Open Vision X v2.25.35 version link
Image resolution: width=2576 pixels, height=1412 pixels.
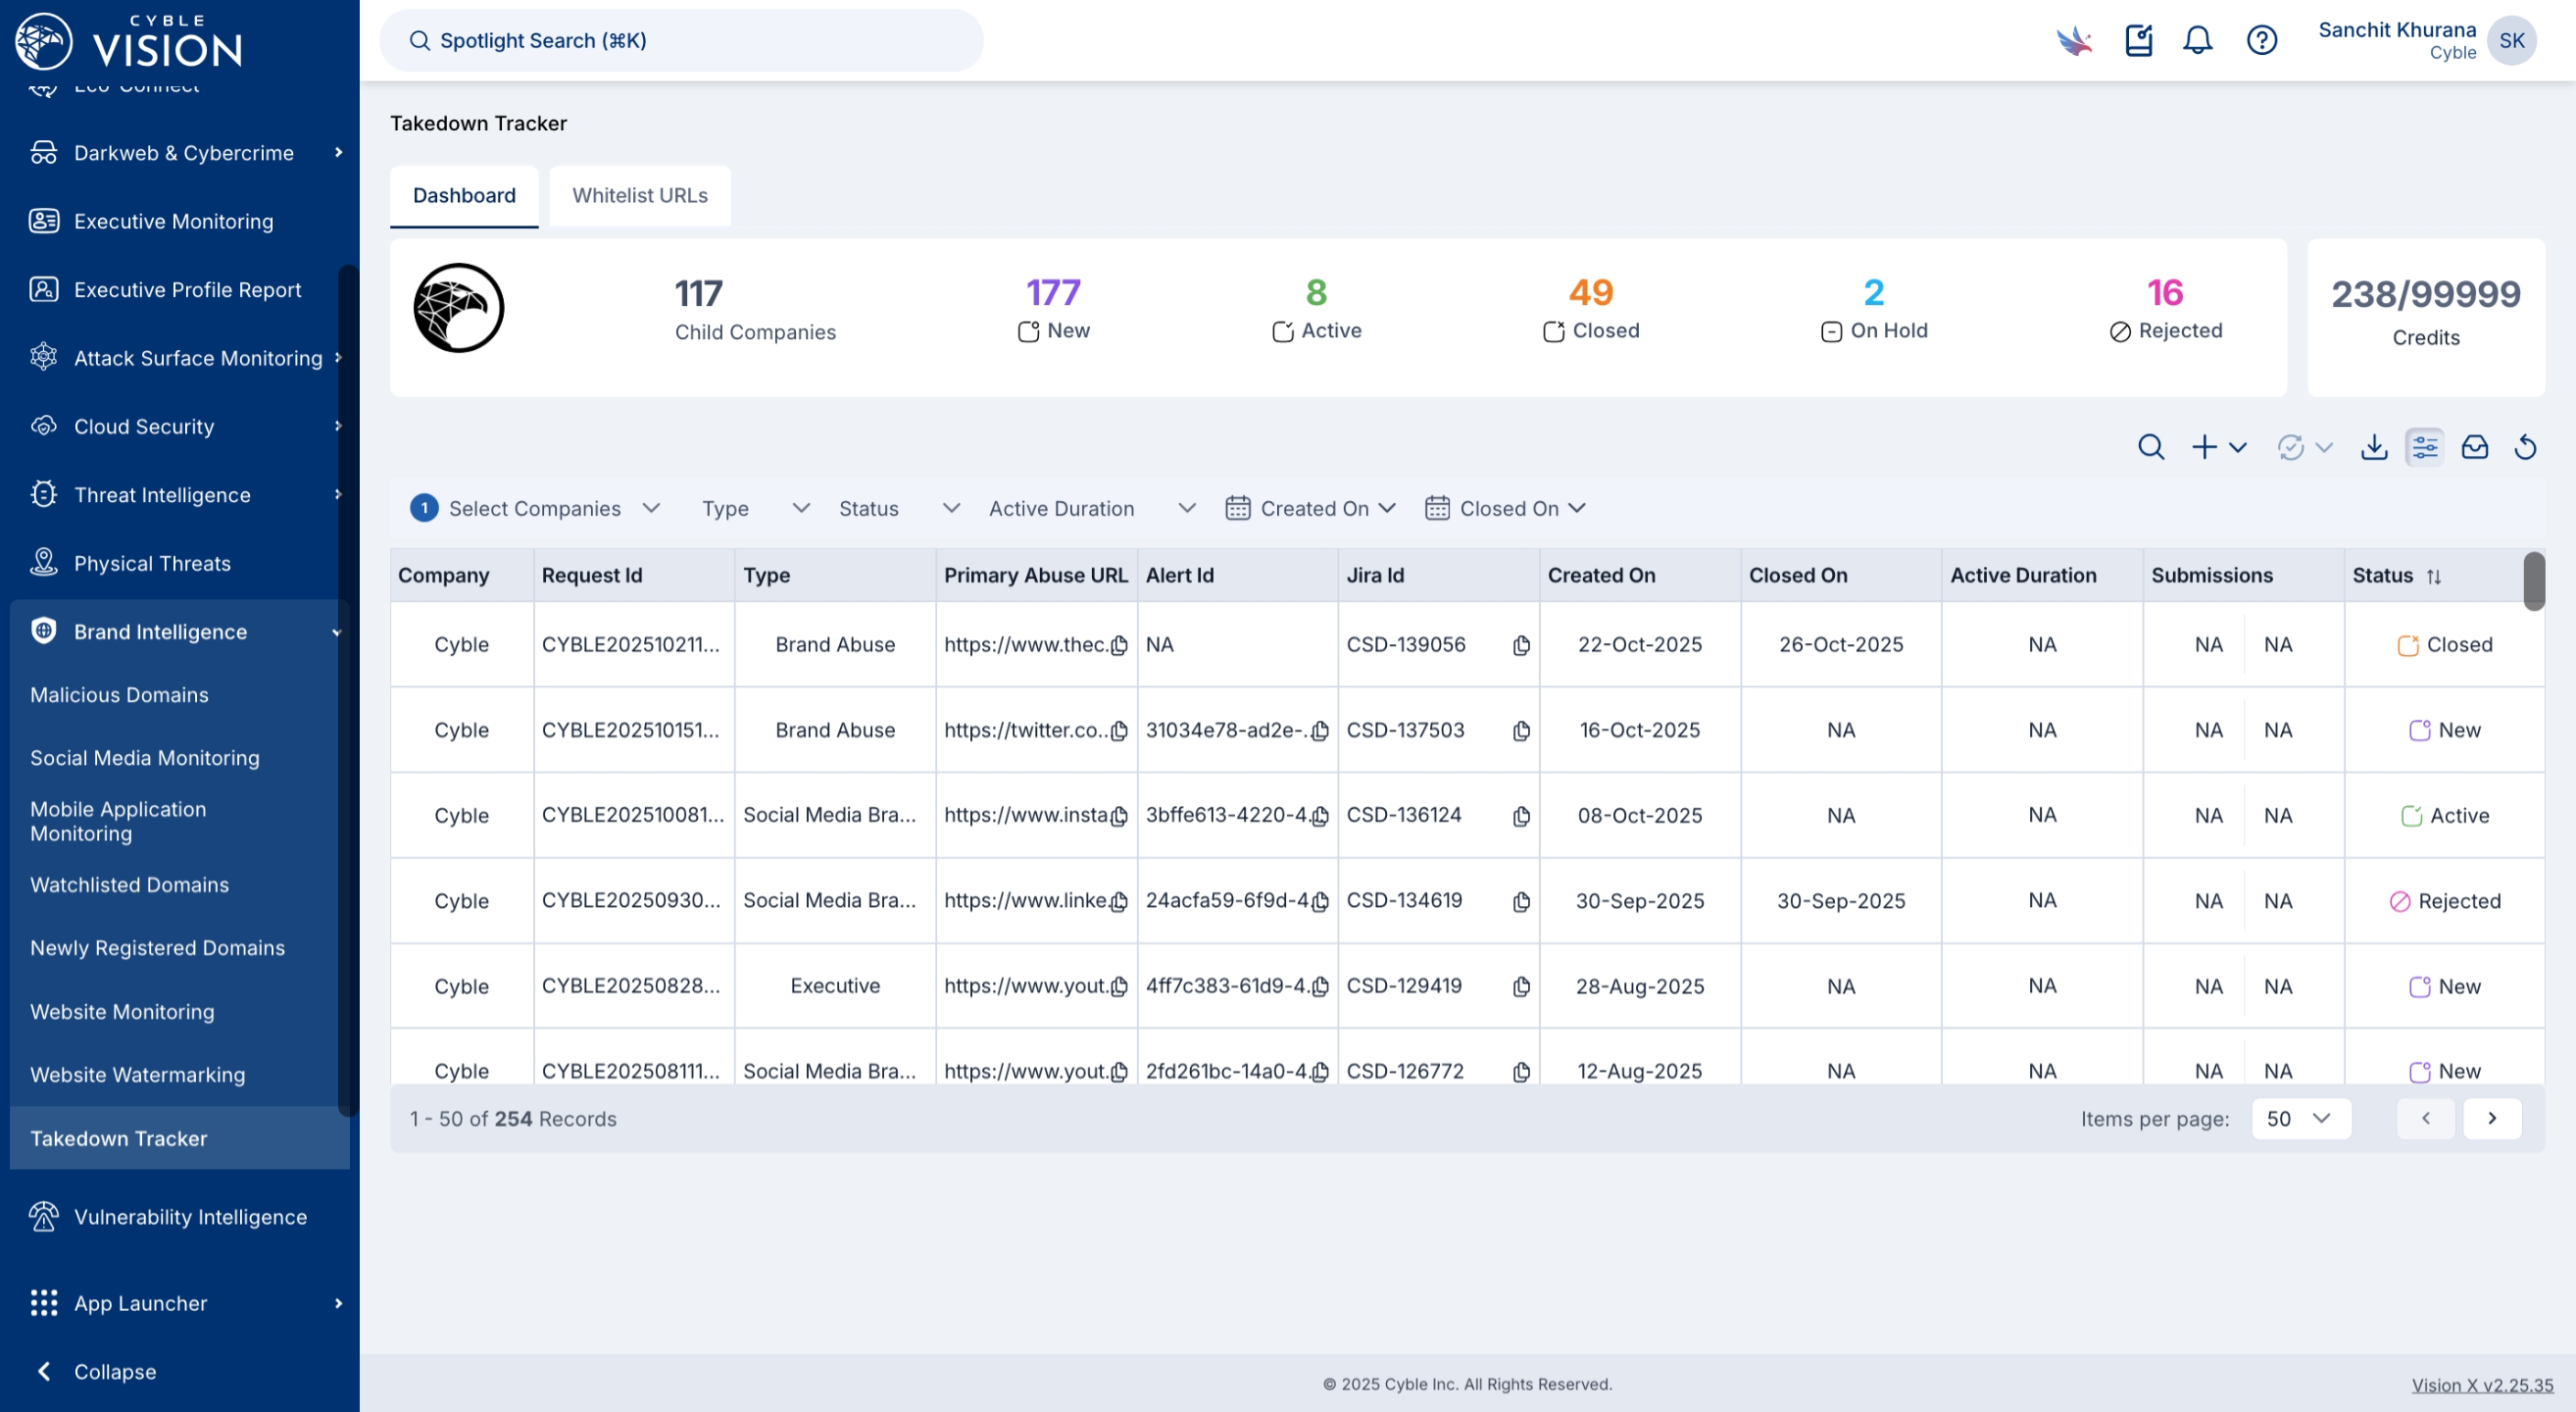tap(2482, 1386)
